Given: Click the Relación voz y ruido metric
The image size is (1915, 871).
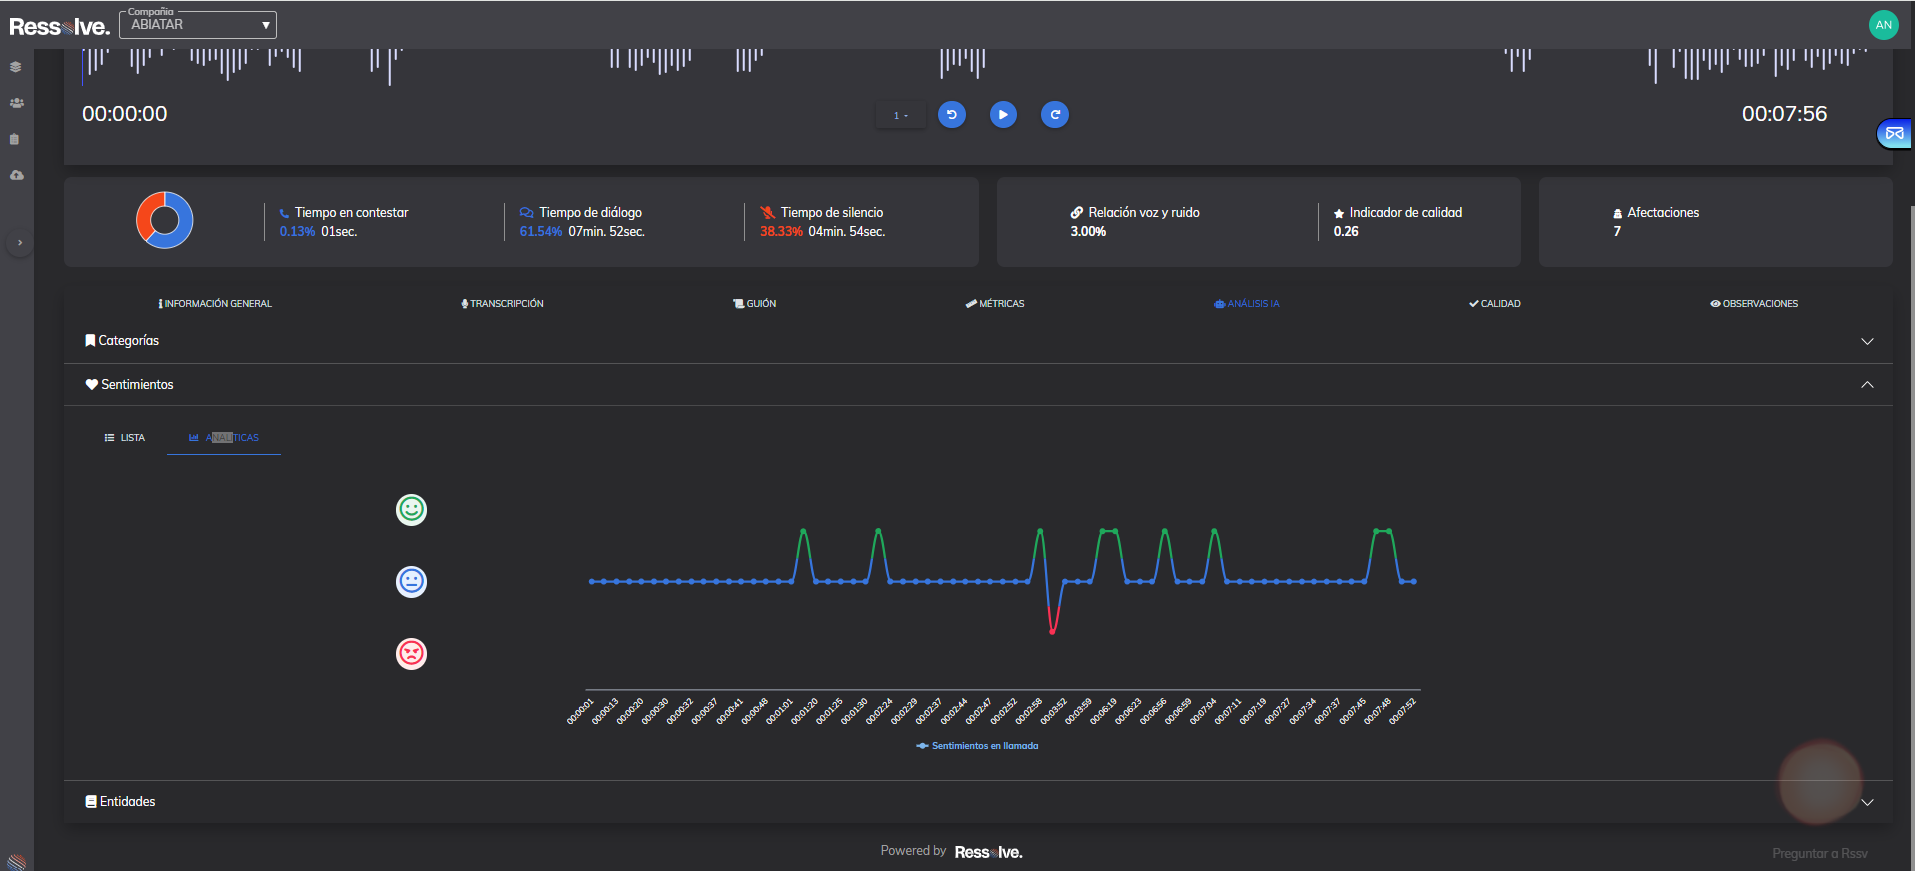Looking at the screenshot, I should tap(1135, 222).
